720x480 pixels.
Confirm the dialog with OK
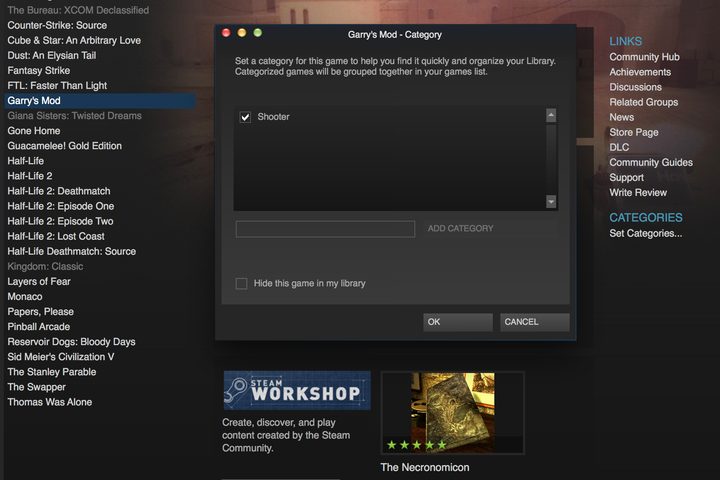pyautogui.click(x=458, y=322)
